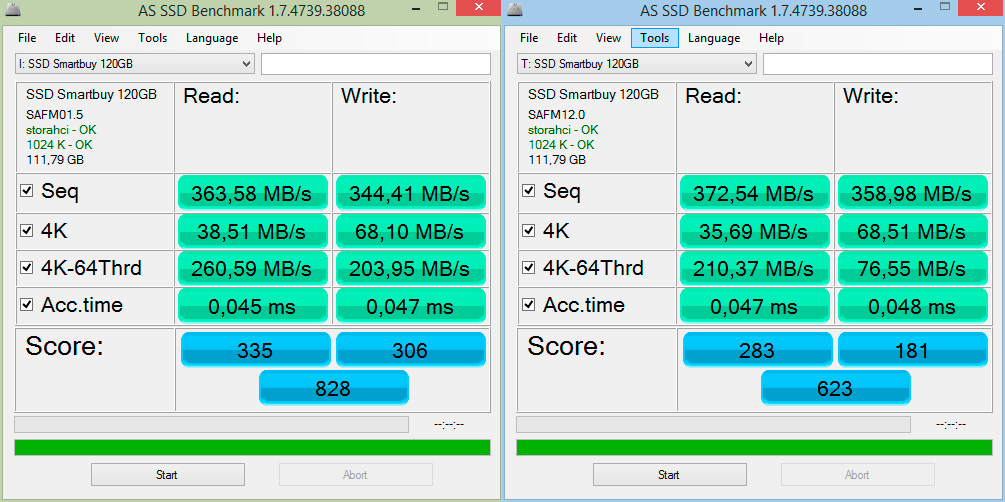Viewport: 1005px width, 502px height.
Task: Click green progress bar in right window
Action: point(754,447)
